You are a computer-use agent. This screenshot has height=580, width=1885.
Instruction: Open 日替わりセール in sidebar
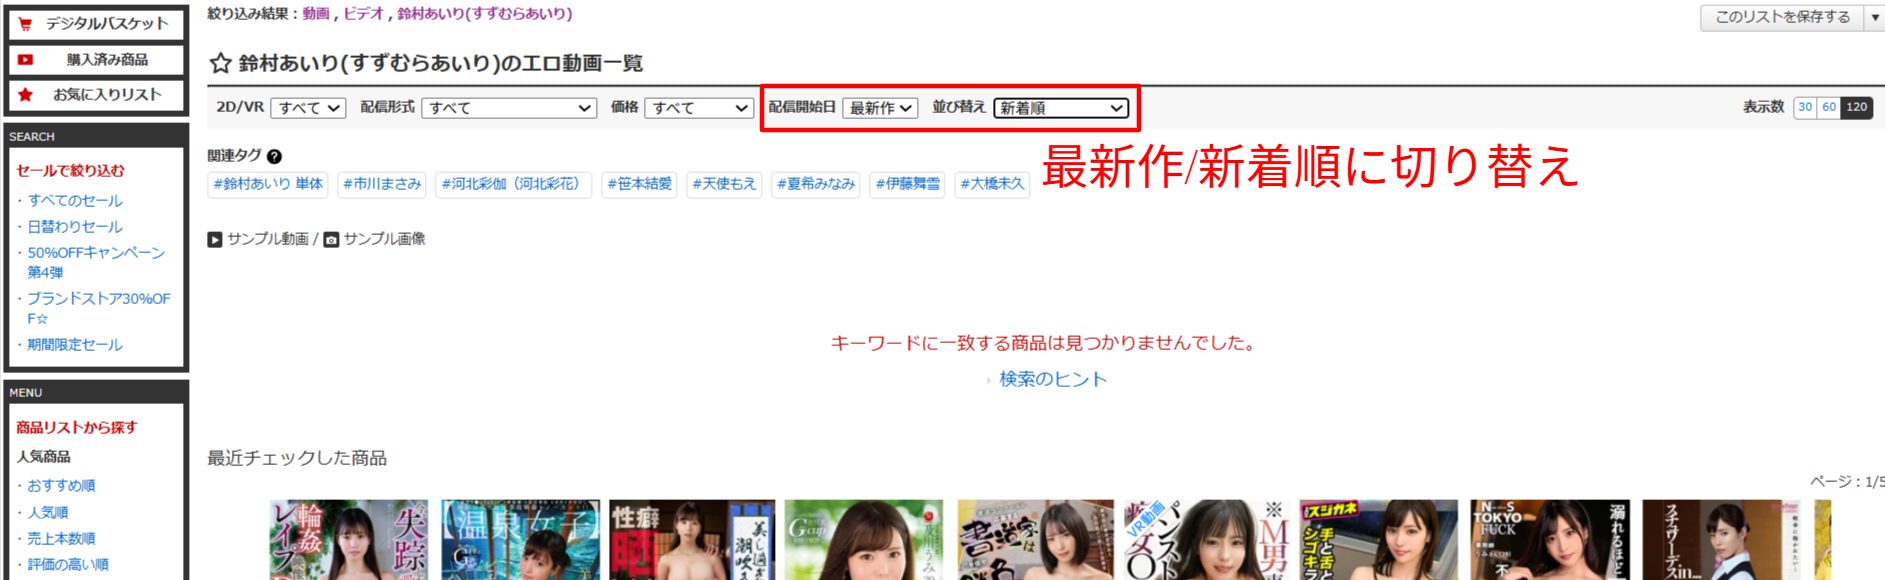click(75, 227)
